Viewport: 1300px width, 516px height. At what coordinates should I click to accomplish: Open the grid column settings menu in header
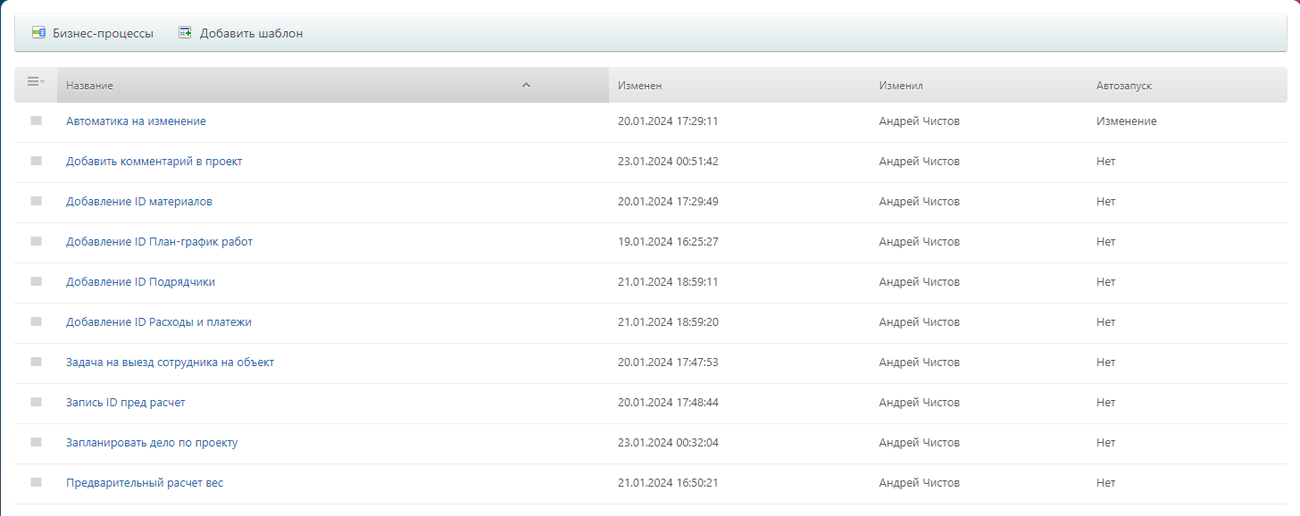click(x=35, y=82)
